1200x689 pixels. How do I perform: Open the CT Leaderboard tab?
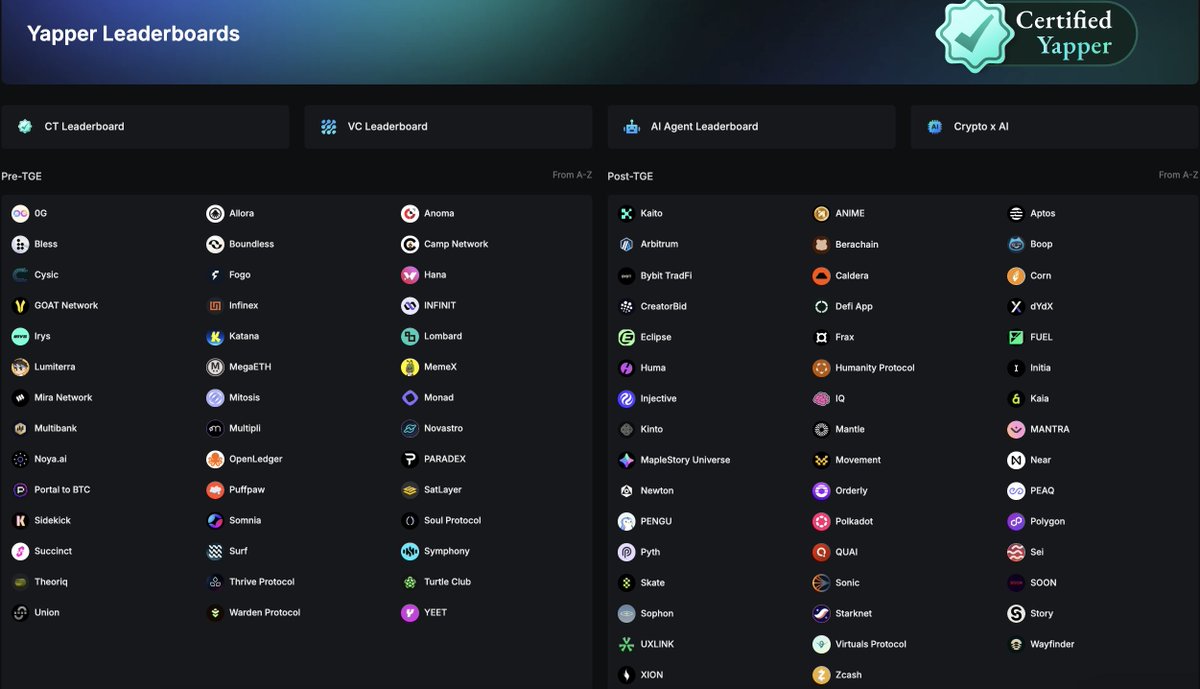pos(145,127)
